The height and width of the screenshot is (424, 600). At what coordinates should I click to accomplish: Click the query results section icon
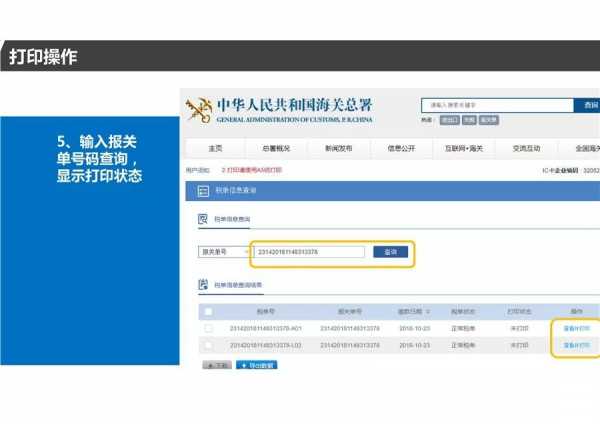tap(203, 285)
